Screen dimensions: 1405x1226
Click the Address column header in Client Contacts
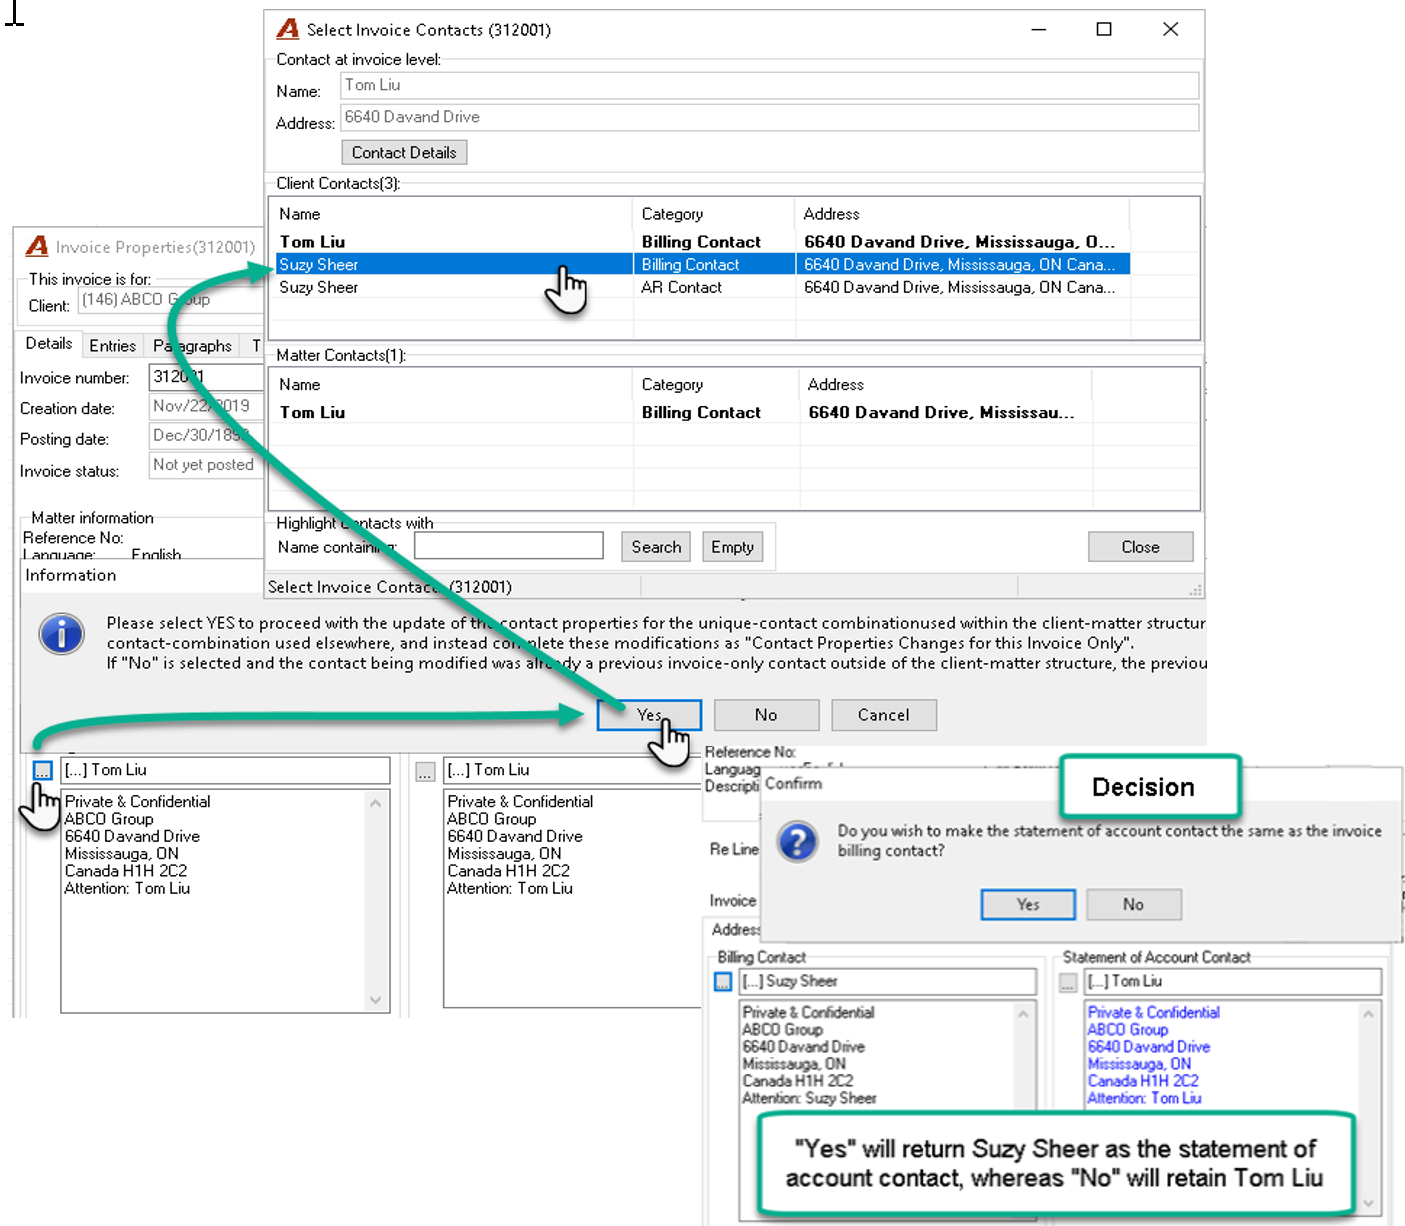click(831, 214)
